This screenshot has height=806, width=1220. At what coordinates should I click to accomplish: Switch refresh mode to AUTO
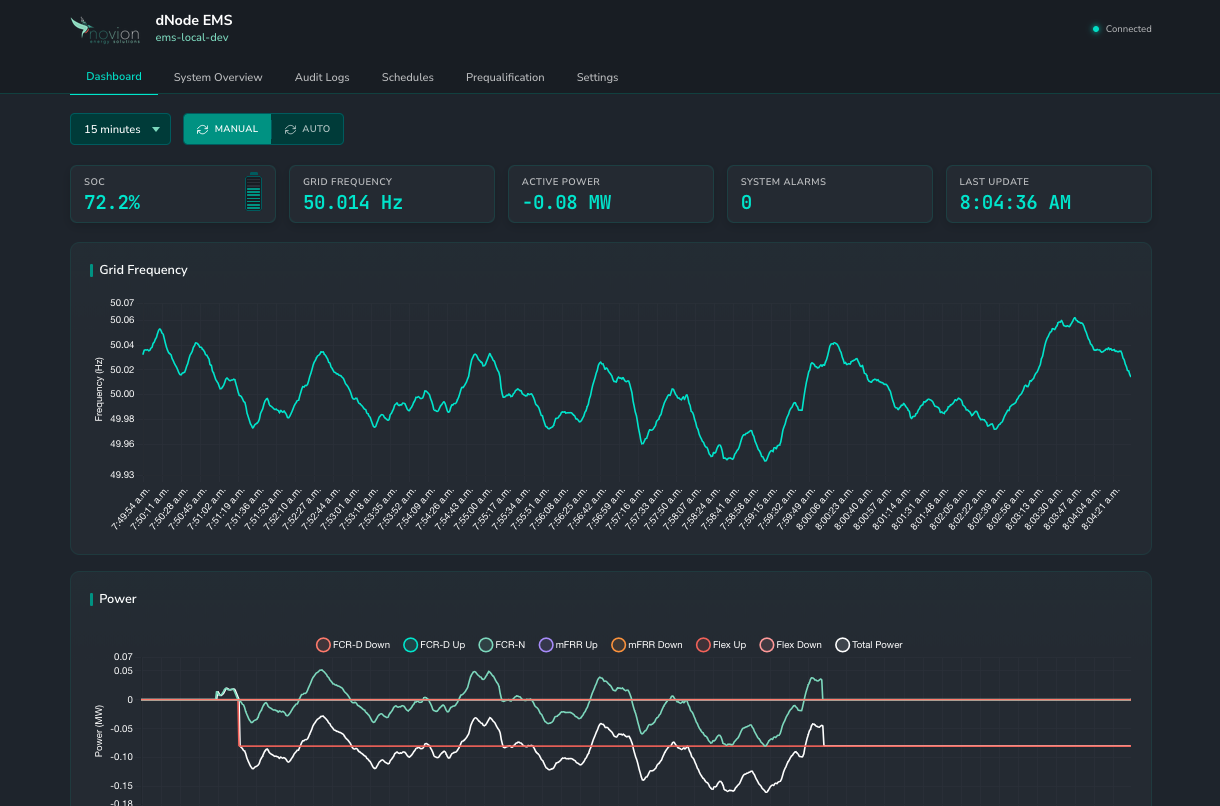(x=307, y=129)
